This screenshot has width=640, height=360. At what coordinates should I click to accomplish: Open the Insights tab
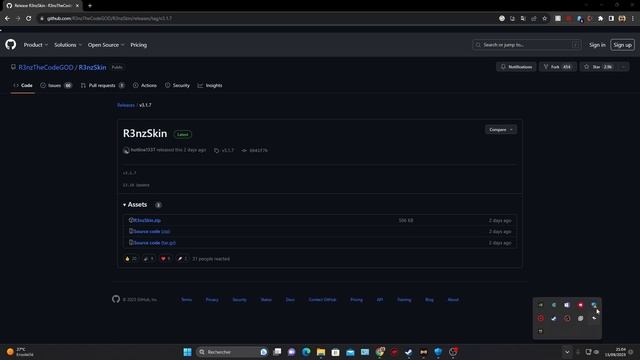point(210,85)
